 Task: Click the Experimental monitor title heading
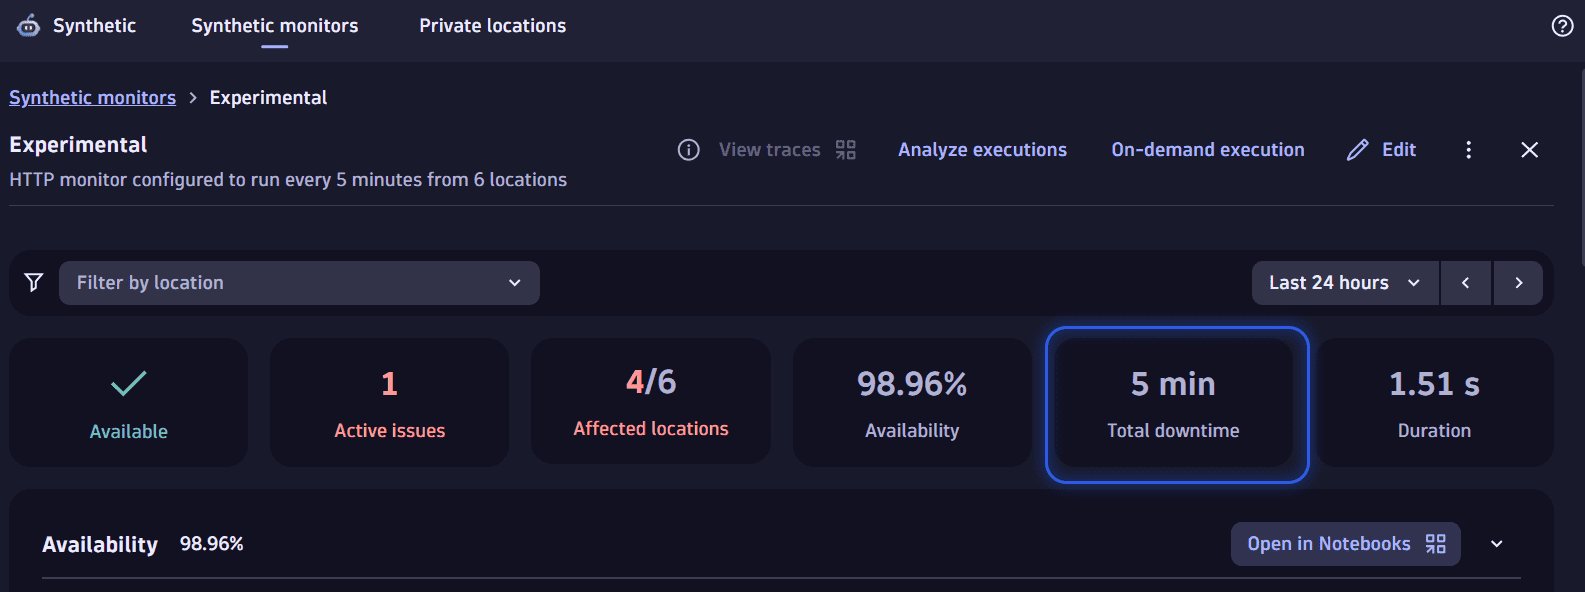[78, 145]
